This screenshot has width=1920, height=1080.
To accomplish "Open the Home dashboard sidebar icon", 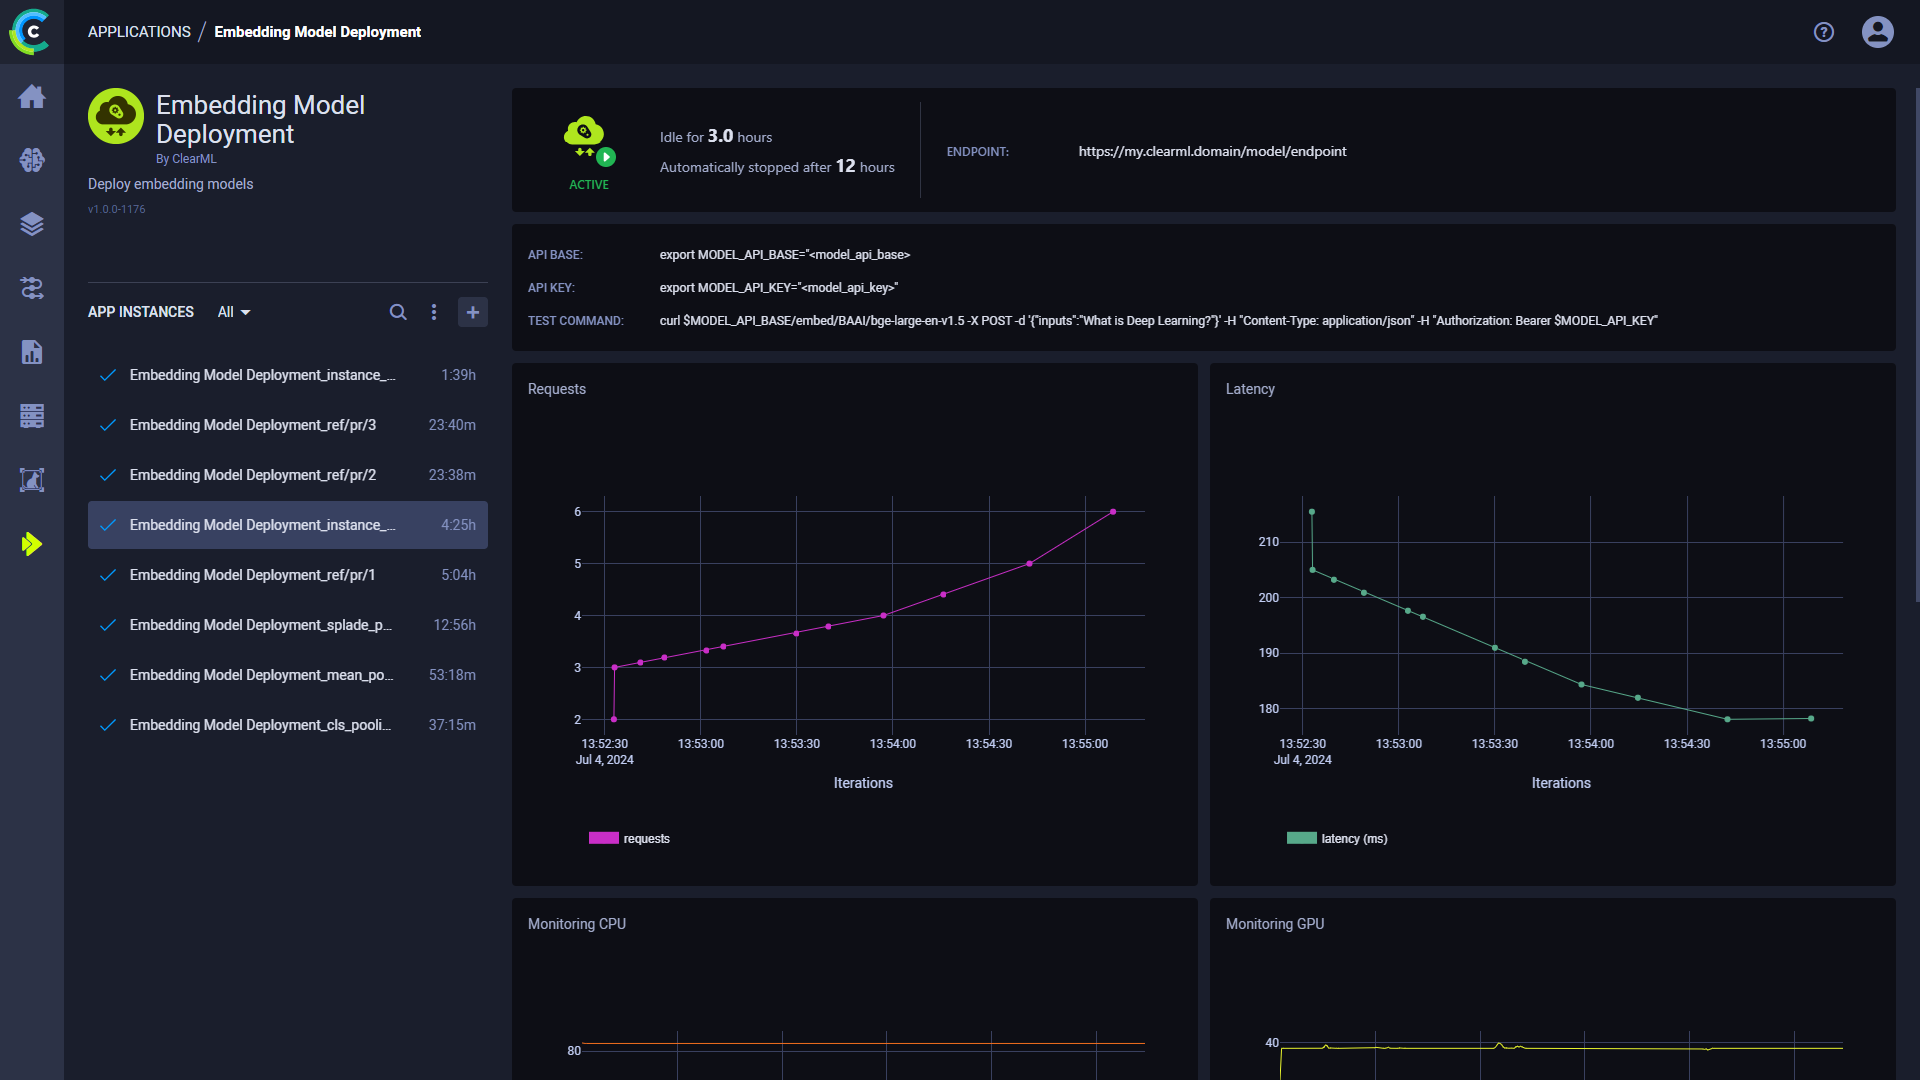I will coord(32,96).
